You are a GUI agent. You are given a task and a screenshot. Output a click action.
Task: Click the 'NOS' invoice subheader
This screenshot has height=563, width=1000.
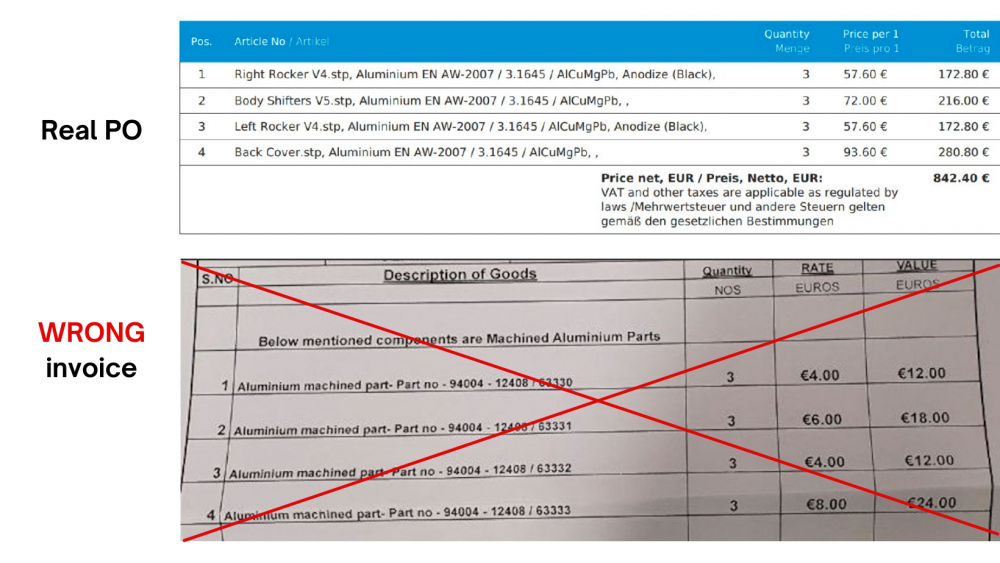tap(728, 290)
